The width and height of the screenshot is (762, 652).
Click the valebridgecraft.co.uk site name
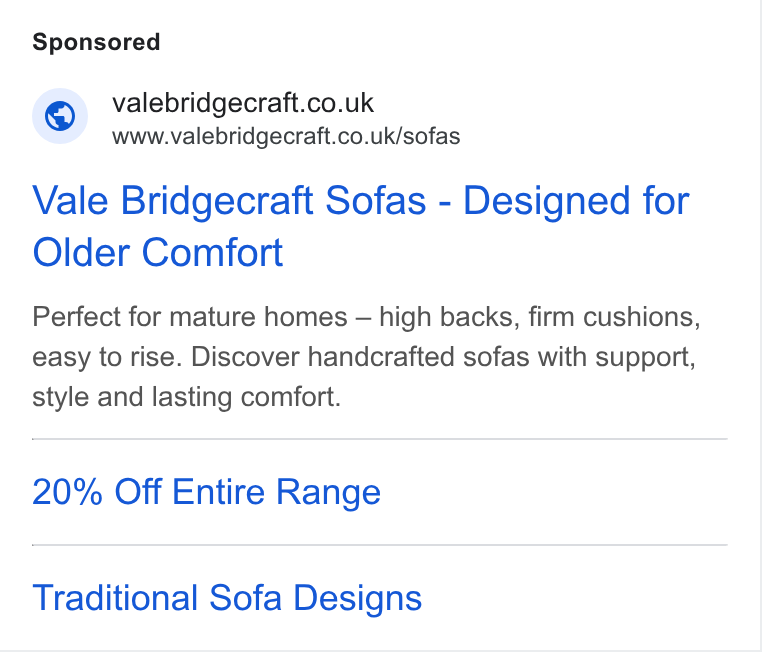[x=242, y=103]
